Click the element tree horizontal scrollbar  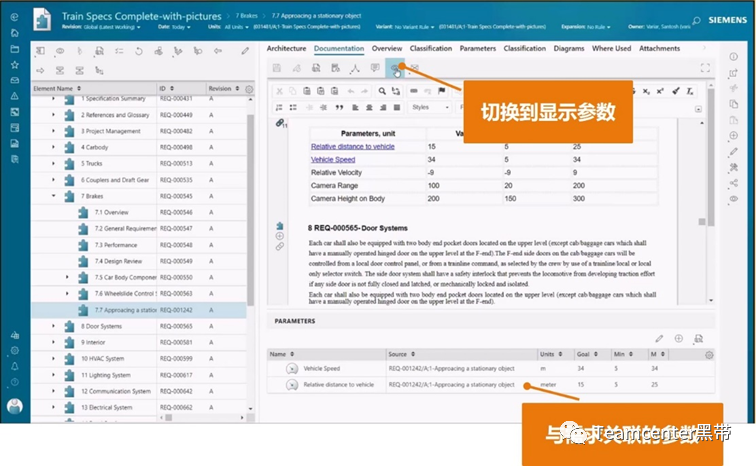[x=169, y=417]
